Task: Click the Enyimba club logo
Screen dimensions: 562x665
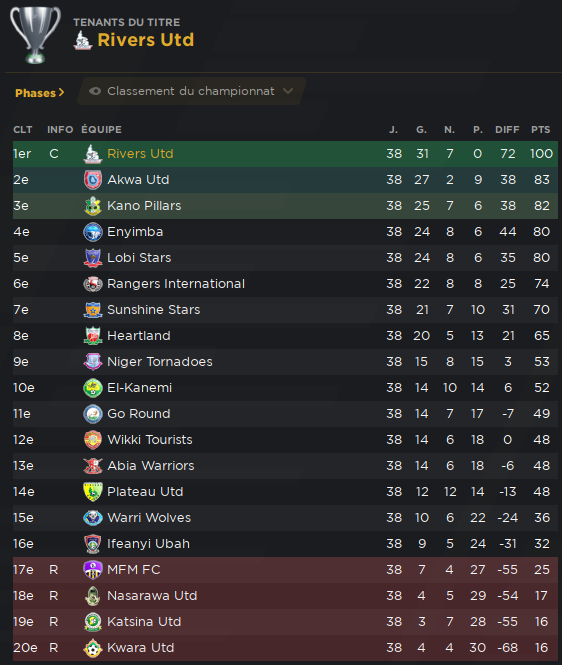Action: tap(92, 232)
